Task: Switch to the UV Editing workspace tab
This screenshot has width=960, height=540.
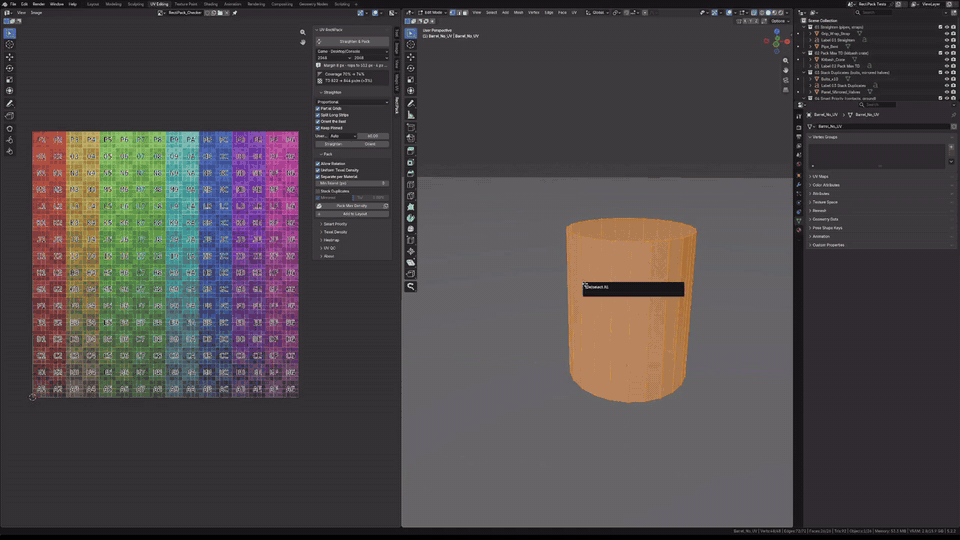Action: click(x=159, y=4)
